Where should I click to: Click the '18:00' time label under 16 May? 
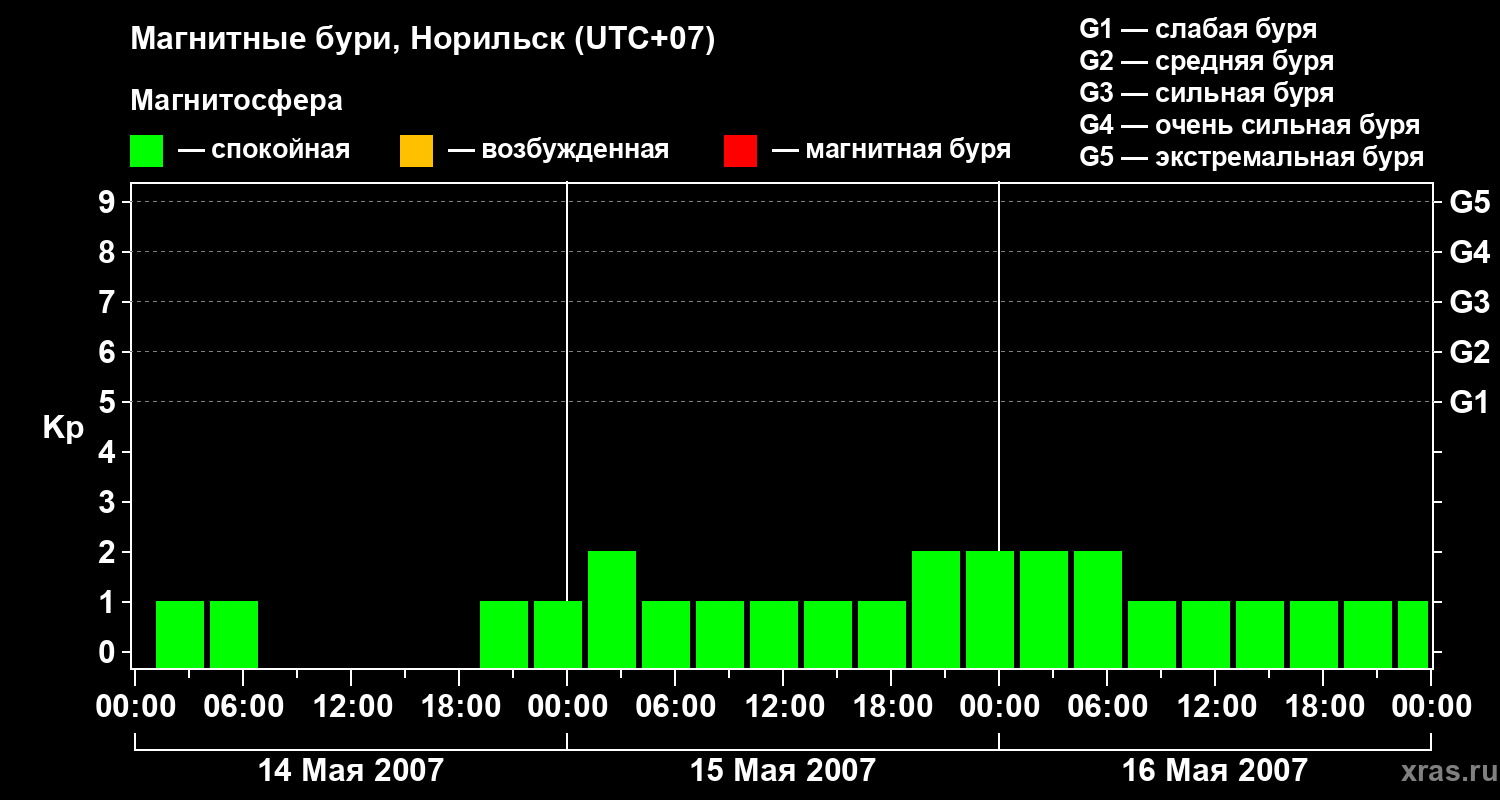[x=1323, y=707]
